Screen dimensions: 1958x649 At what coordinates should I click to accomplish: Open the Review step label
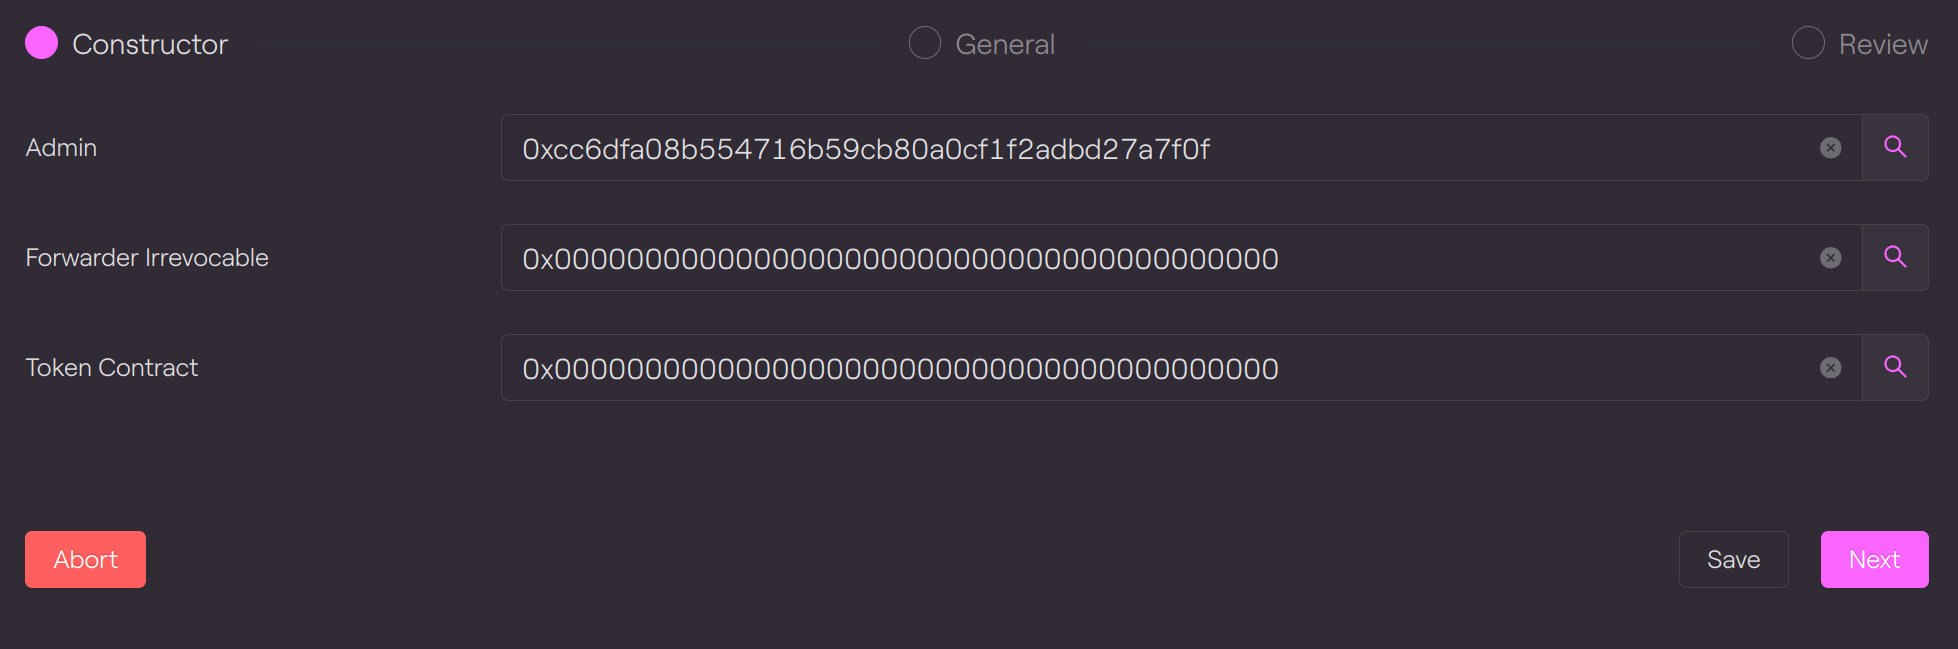1883,44
